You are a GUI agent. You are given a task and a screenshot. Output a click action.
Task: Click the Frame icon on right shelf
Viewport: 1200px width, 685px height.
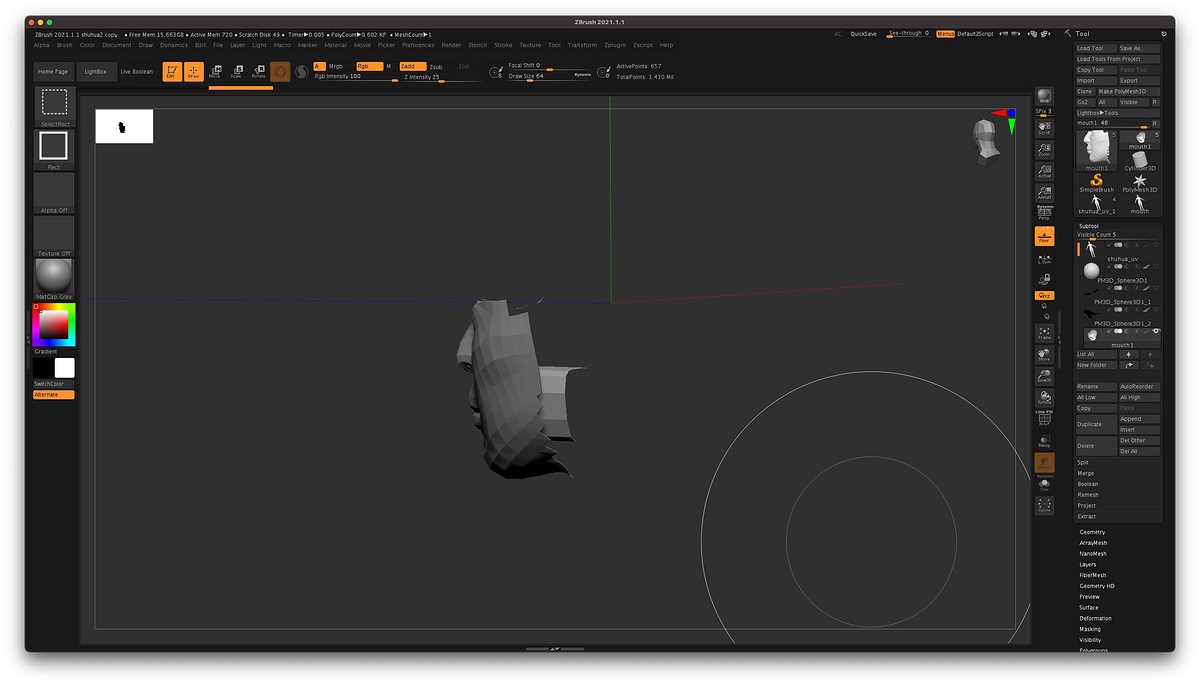coord(1044,333)
